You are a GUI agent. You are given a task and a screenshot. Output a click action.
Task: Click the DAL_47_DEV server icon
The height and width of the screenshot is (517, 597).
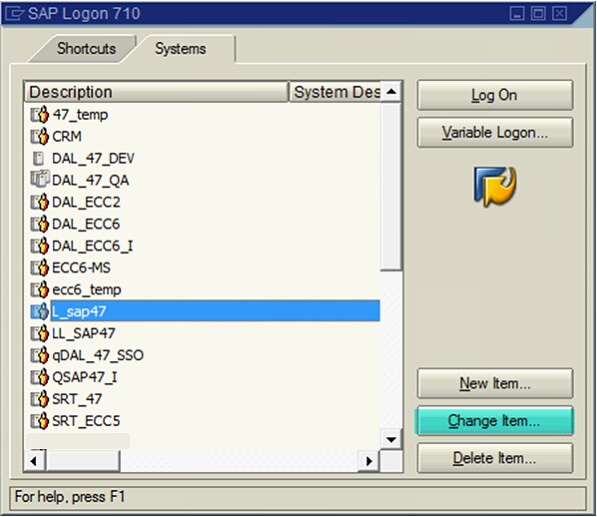coord(38,158)
